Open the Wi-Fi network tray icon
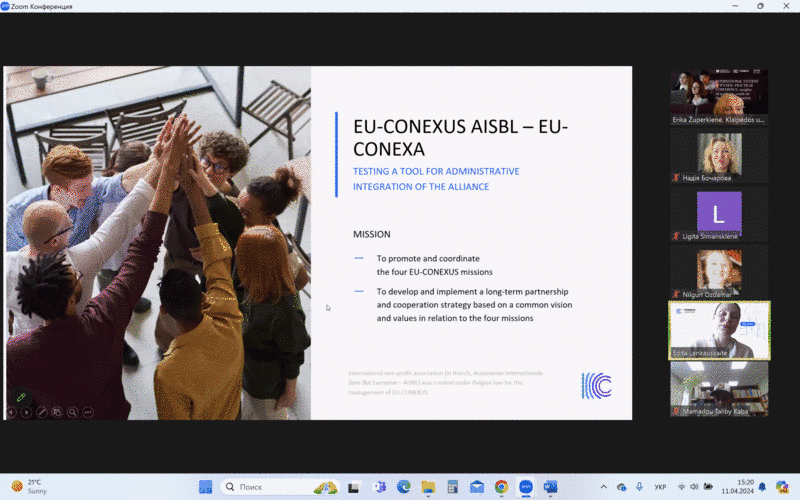Screen dimensions: 800x500 click(x=681, y=487)
